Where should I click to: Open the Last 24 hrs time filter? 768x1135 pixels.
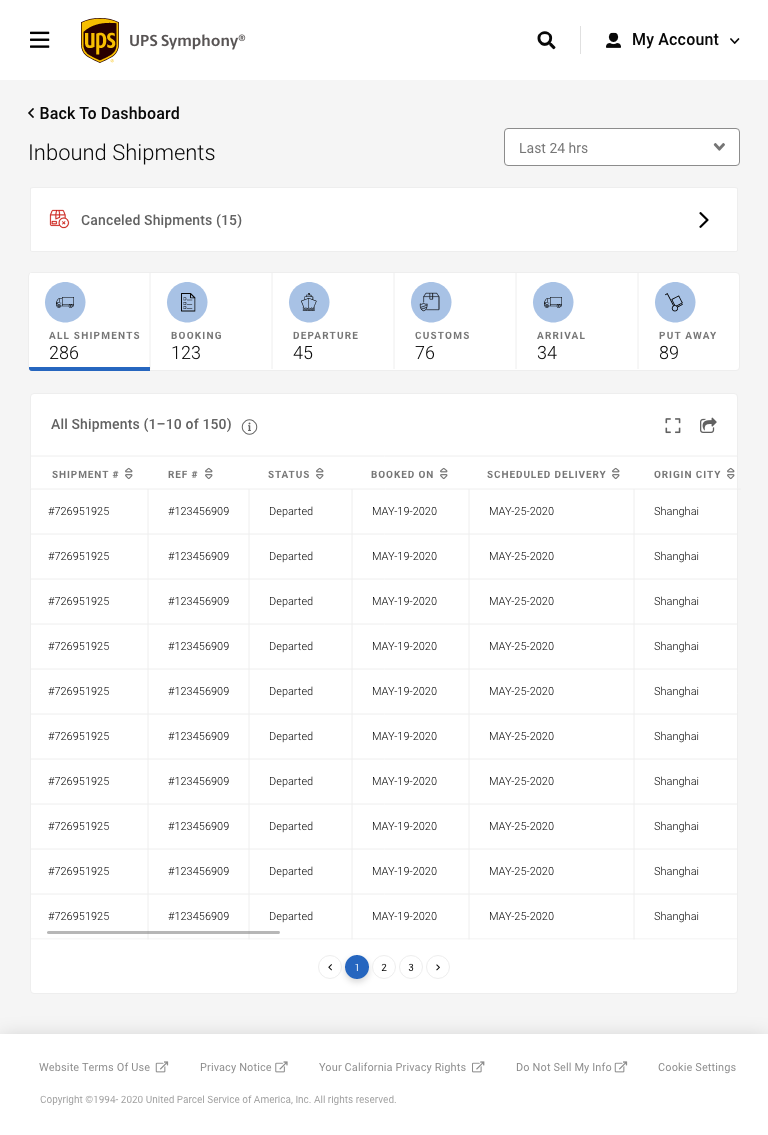[621, 147]
